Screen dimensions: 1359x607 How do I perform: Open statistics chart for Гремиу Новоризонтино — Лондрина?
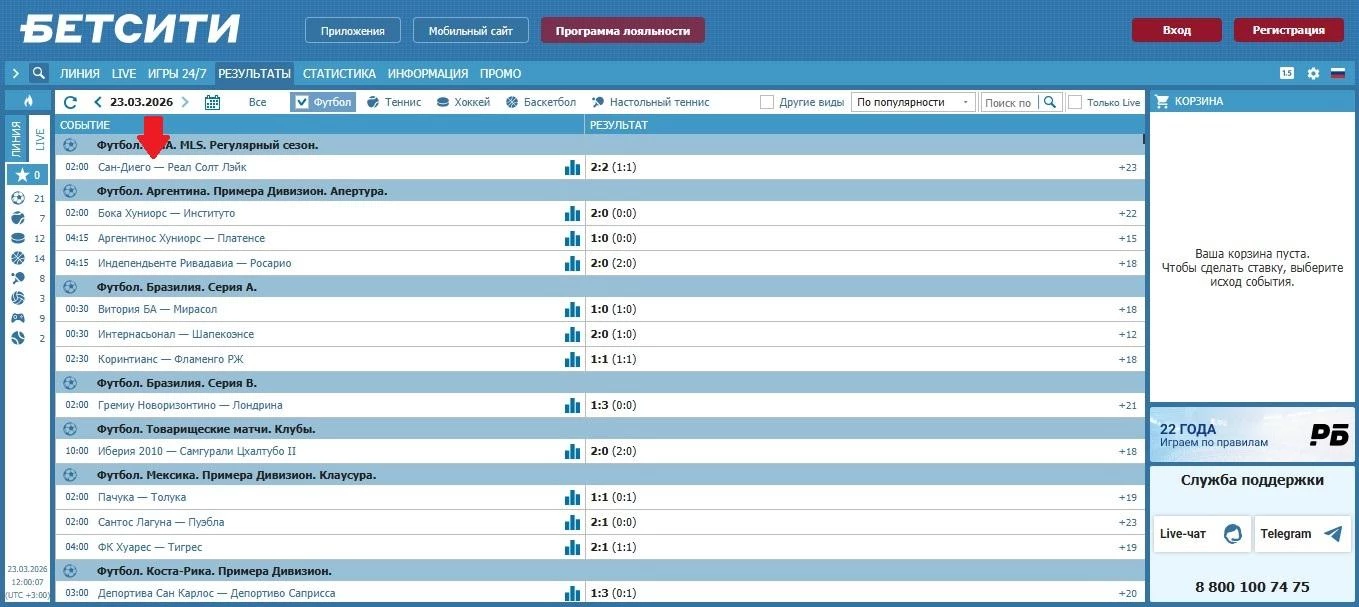point(572,405)
